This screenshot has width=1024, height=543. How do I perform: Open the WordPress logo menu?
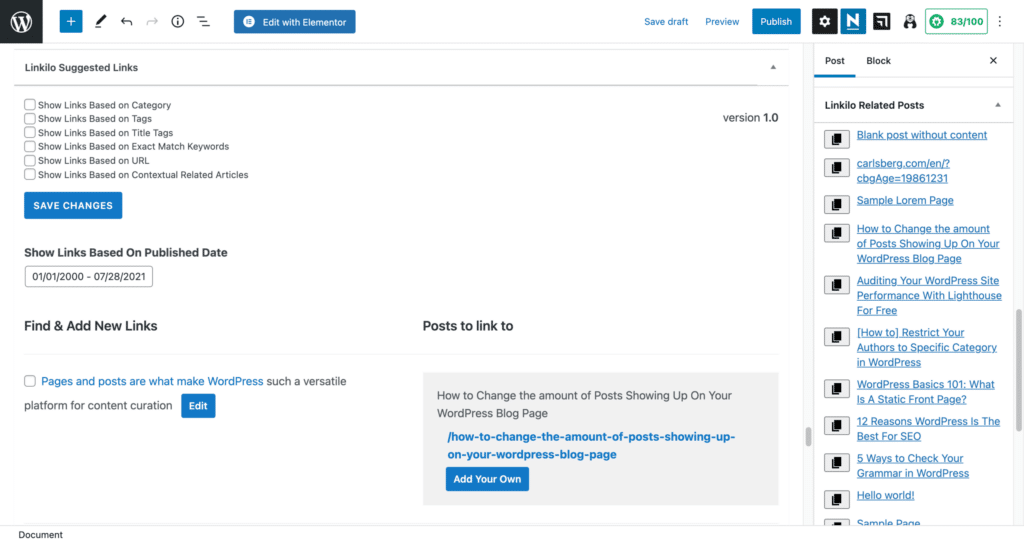(21, 22)
